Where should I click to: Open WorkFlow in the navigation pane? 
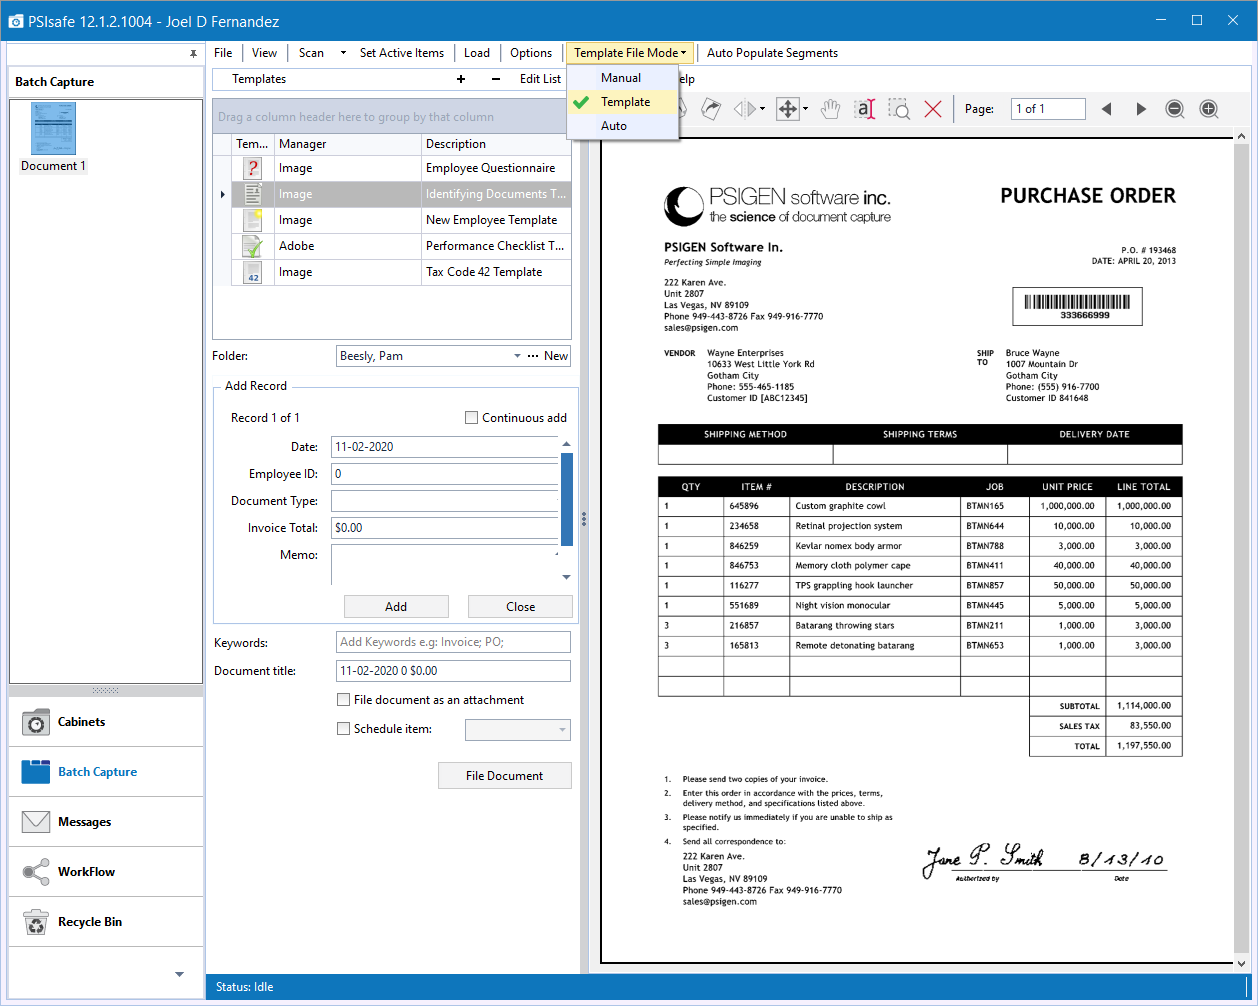tap(106, 872)
